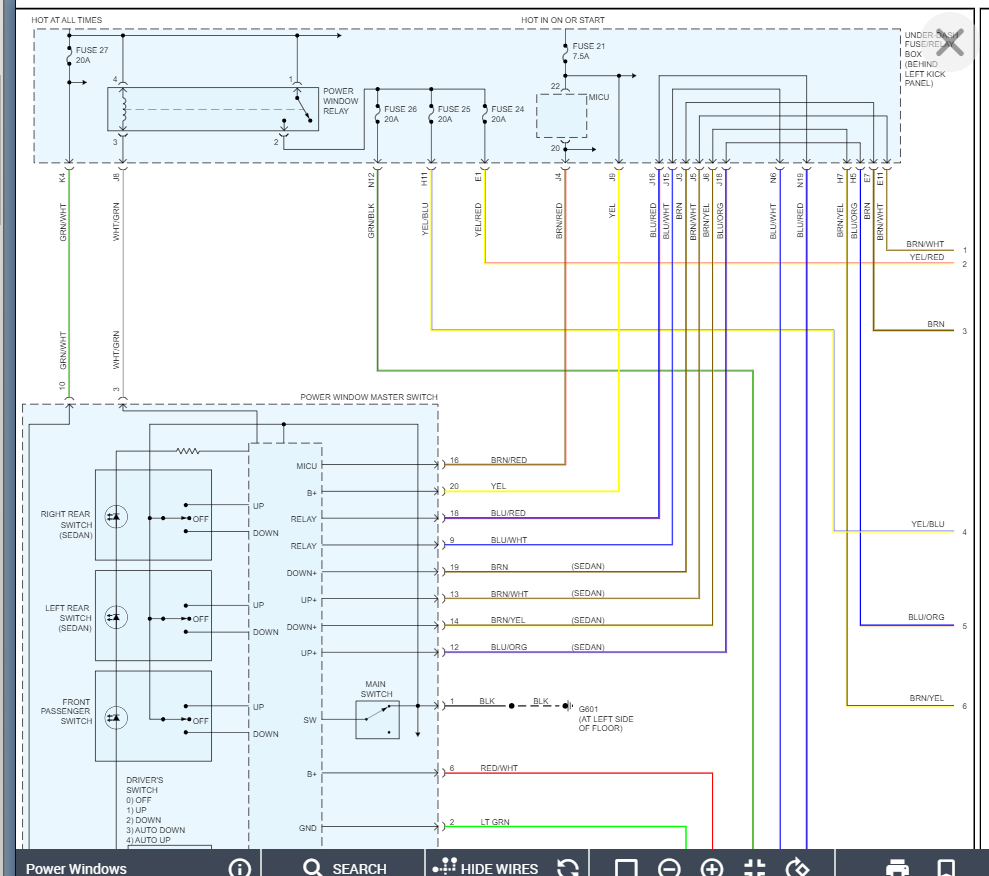Click the Power Window Relay component
The height and width of the screenshot is (876, 989).
213,109
